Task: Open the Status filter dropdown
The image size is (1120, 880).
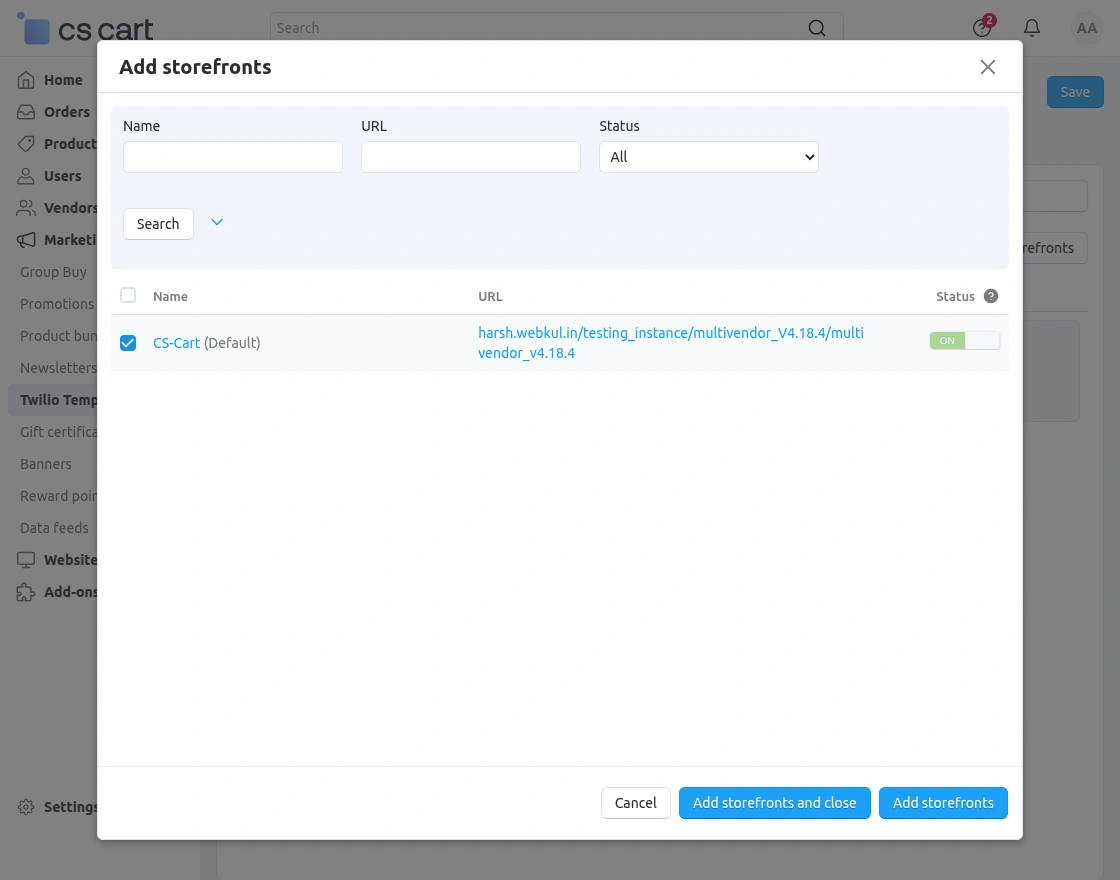Action: 708,157
